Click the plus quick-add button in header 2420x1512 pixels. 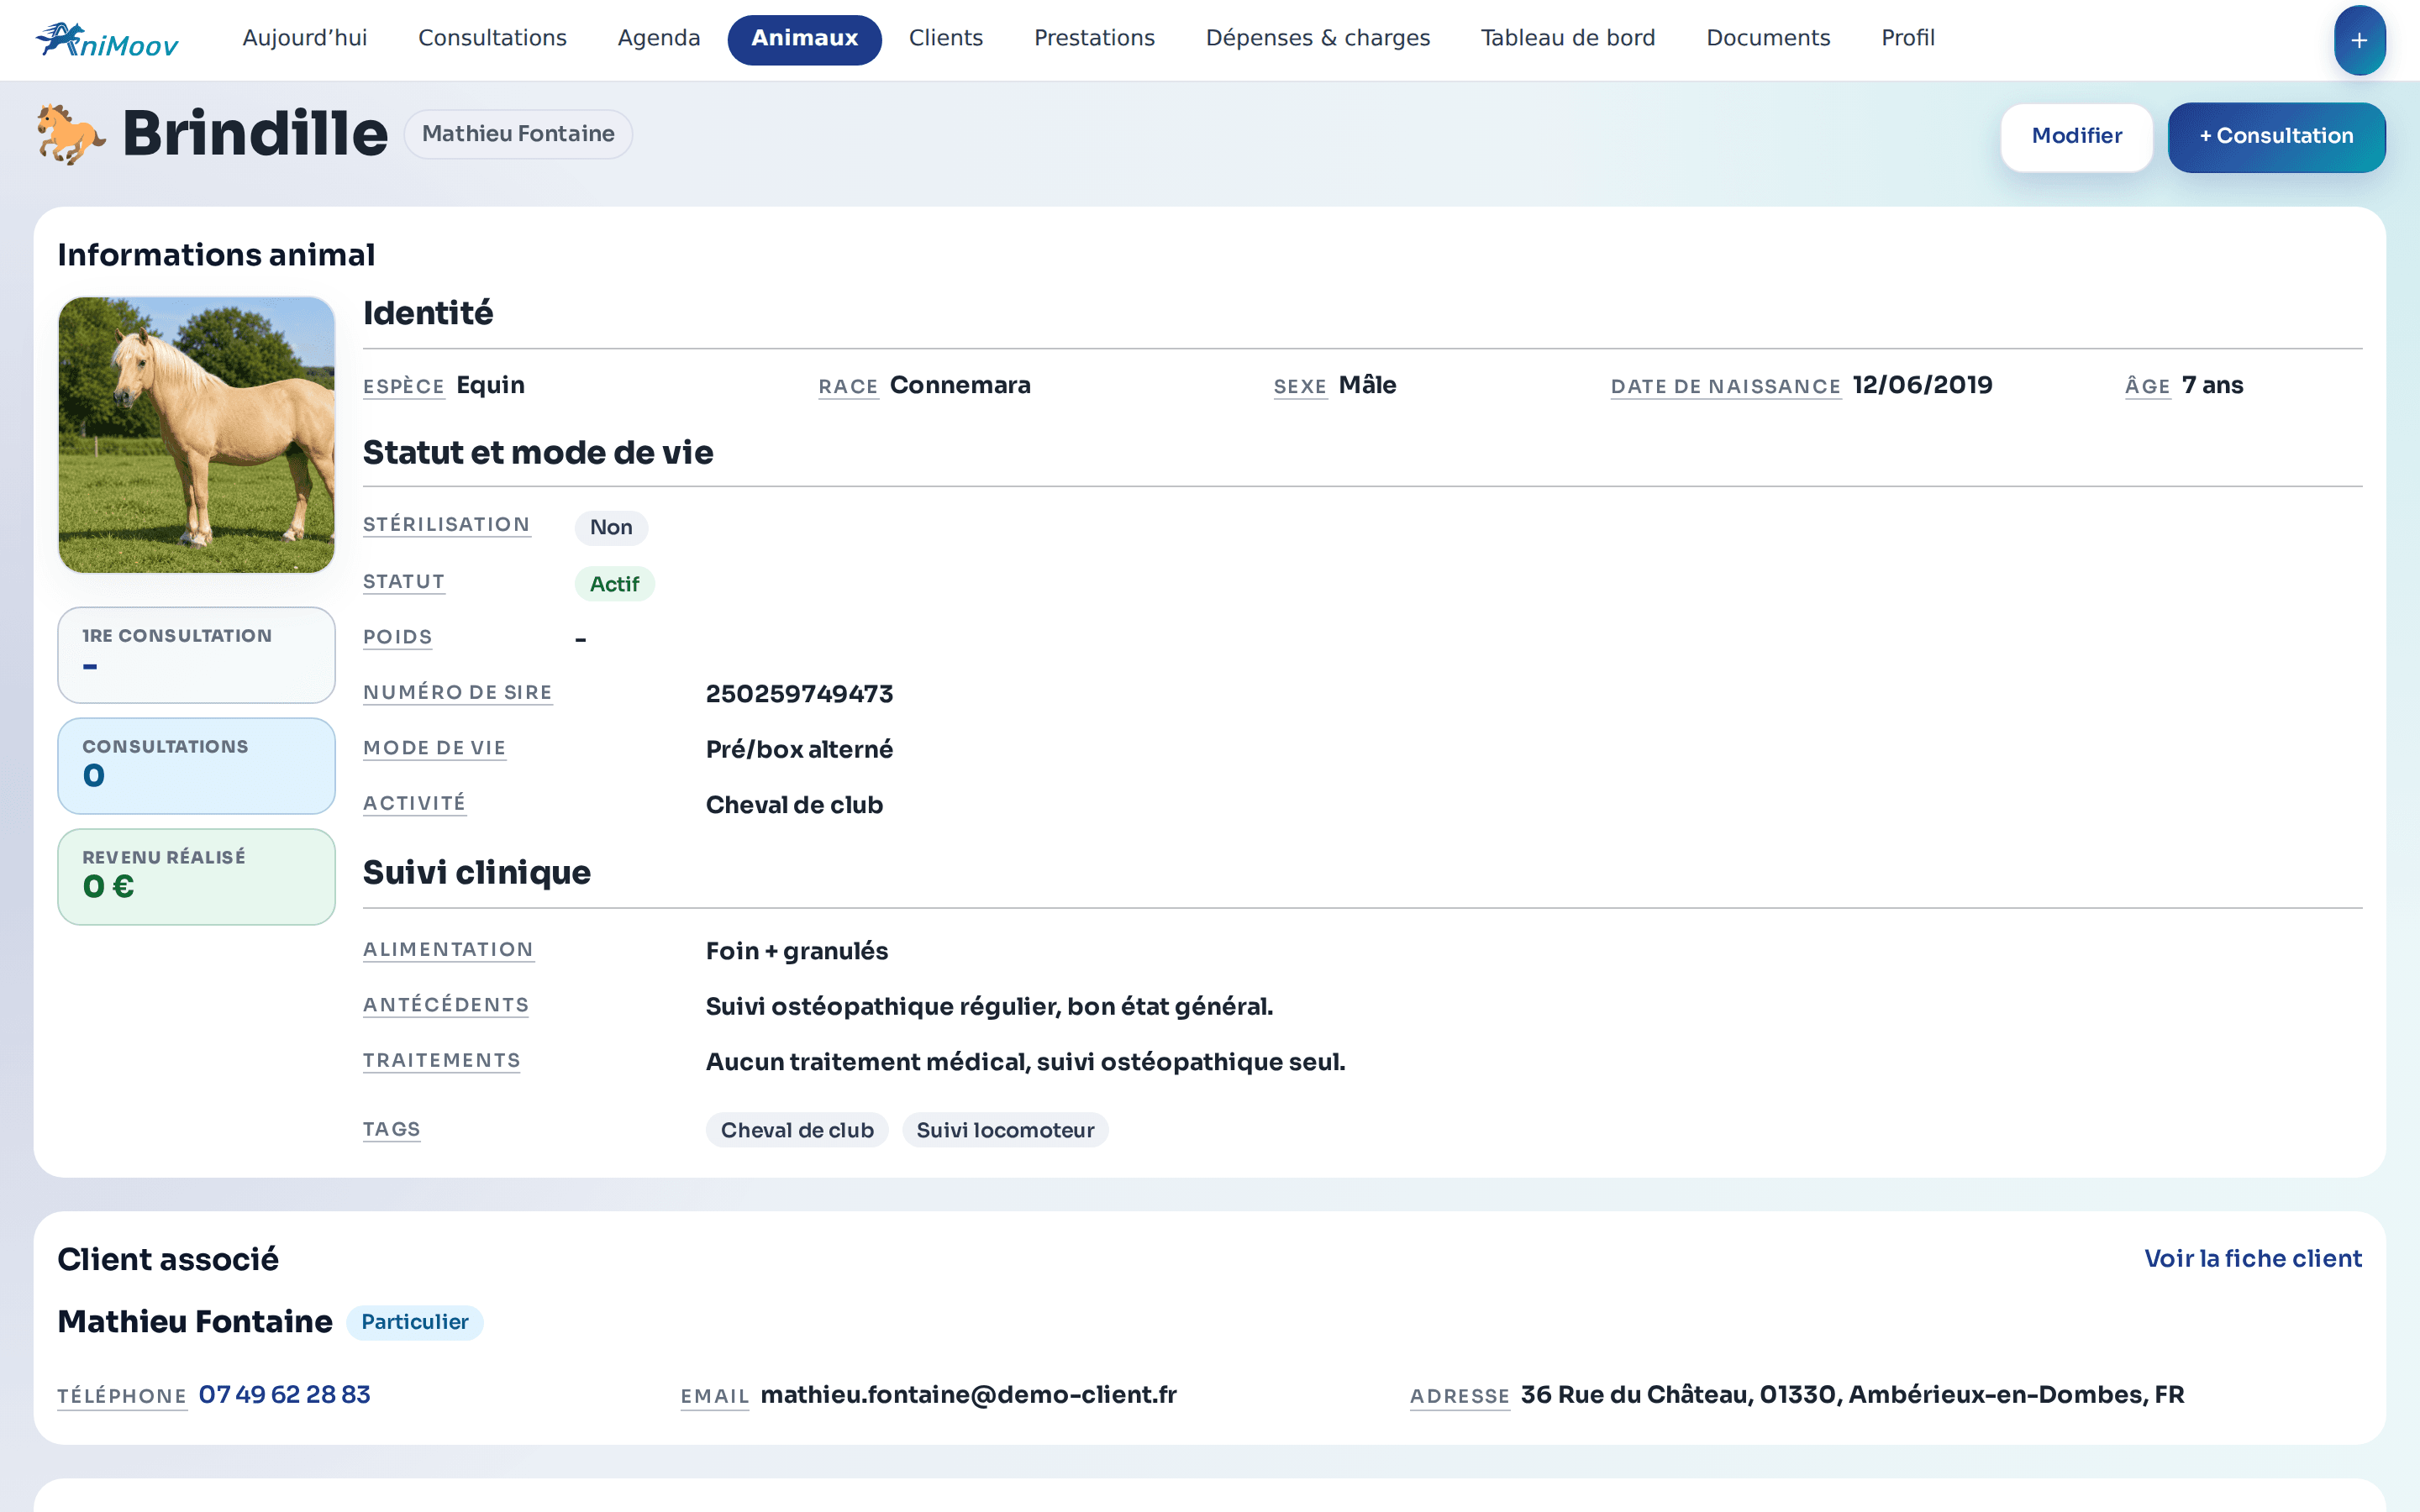(2359, 40)
